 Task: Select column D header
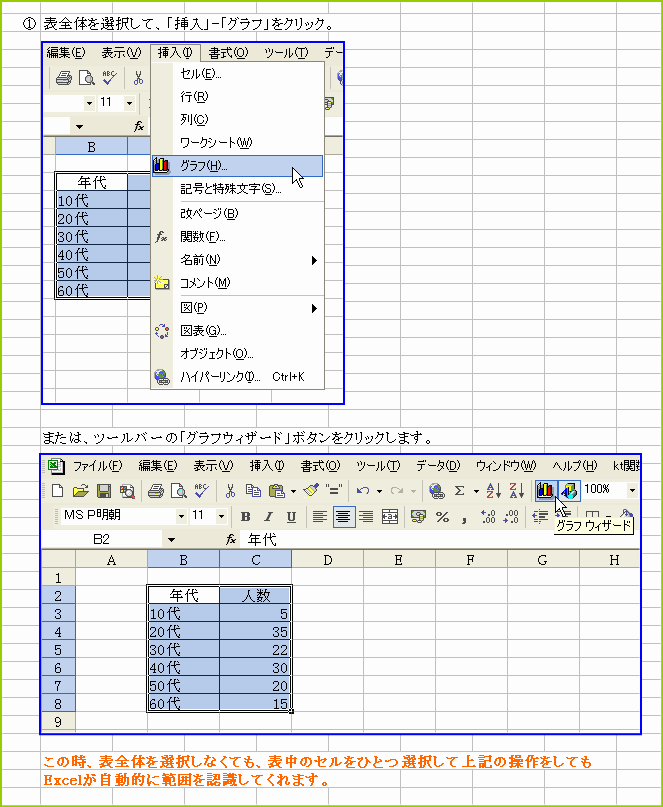(327, 560)
